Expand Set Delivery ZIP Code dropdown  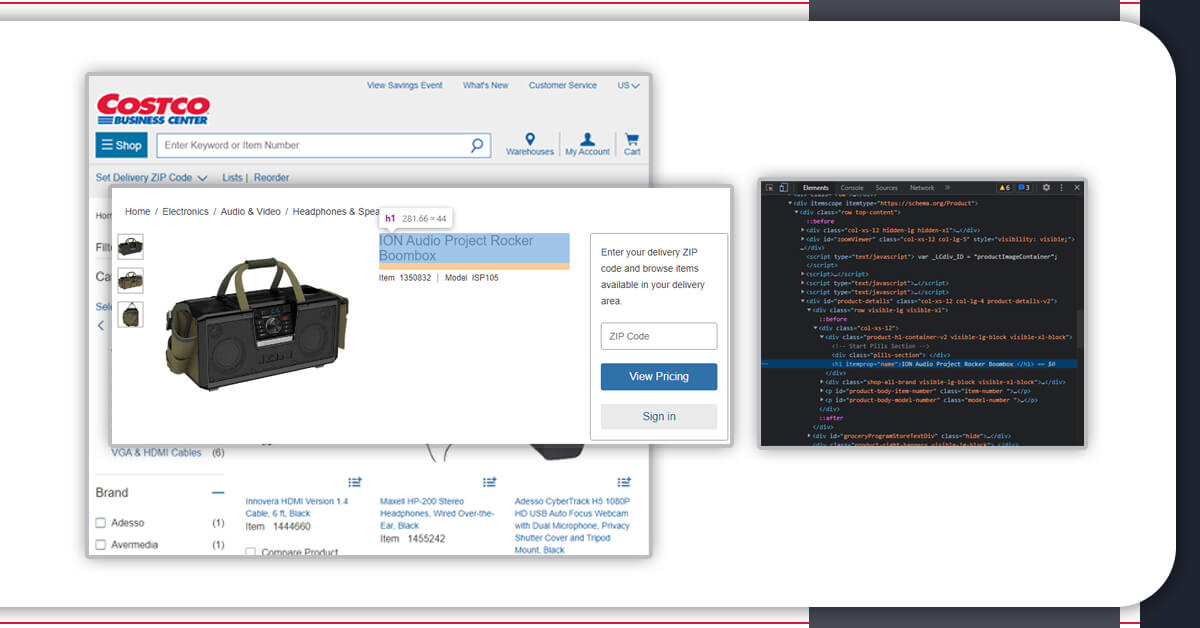(151, 178)
